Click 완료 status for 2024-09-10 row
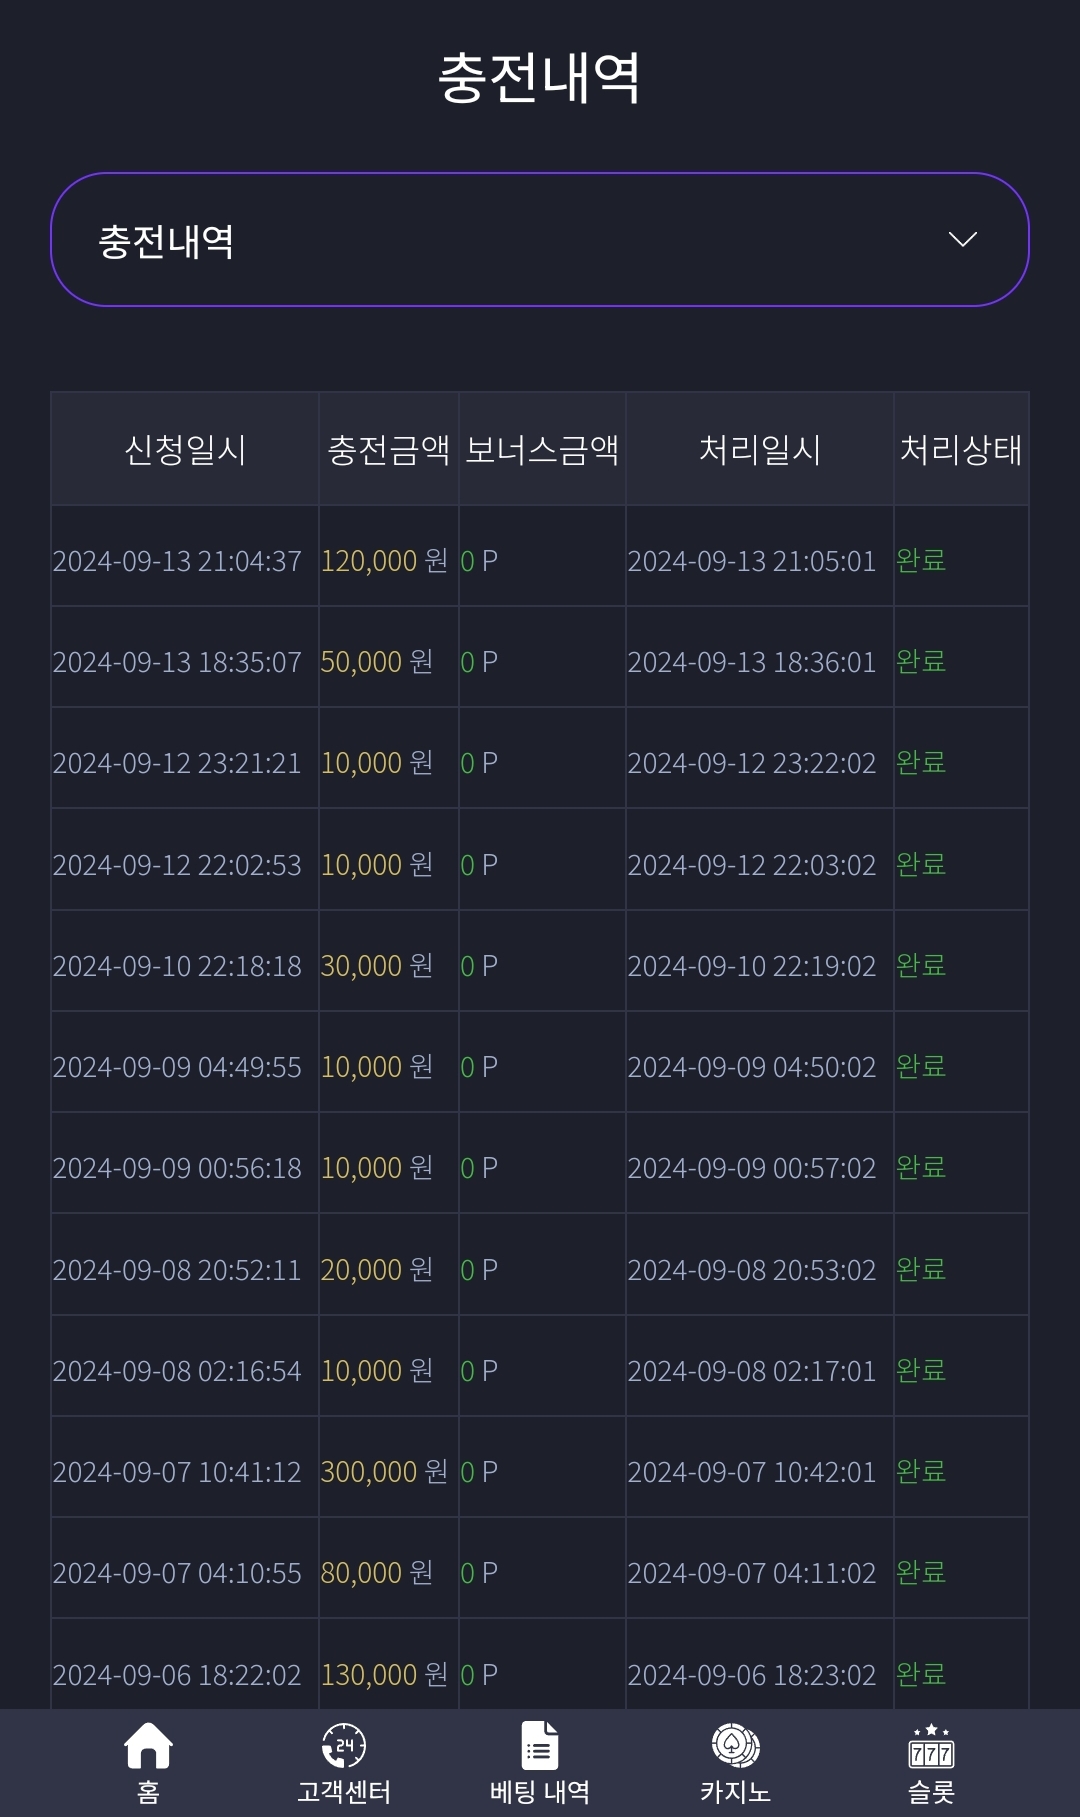This screenshot has width=1080, height=1817. click(x=921, y=965)
